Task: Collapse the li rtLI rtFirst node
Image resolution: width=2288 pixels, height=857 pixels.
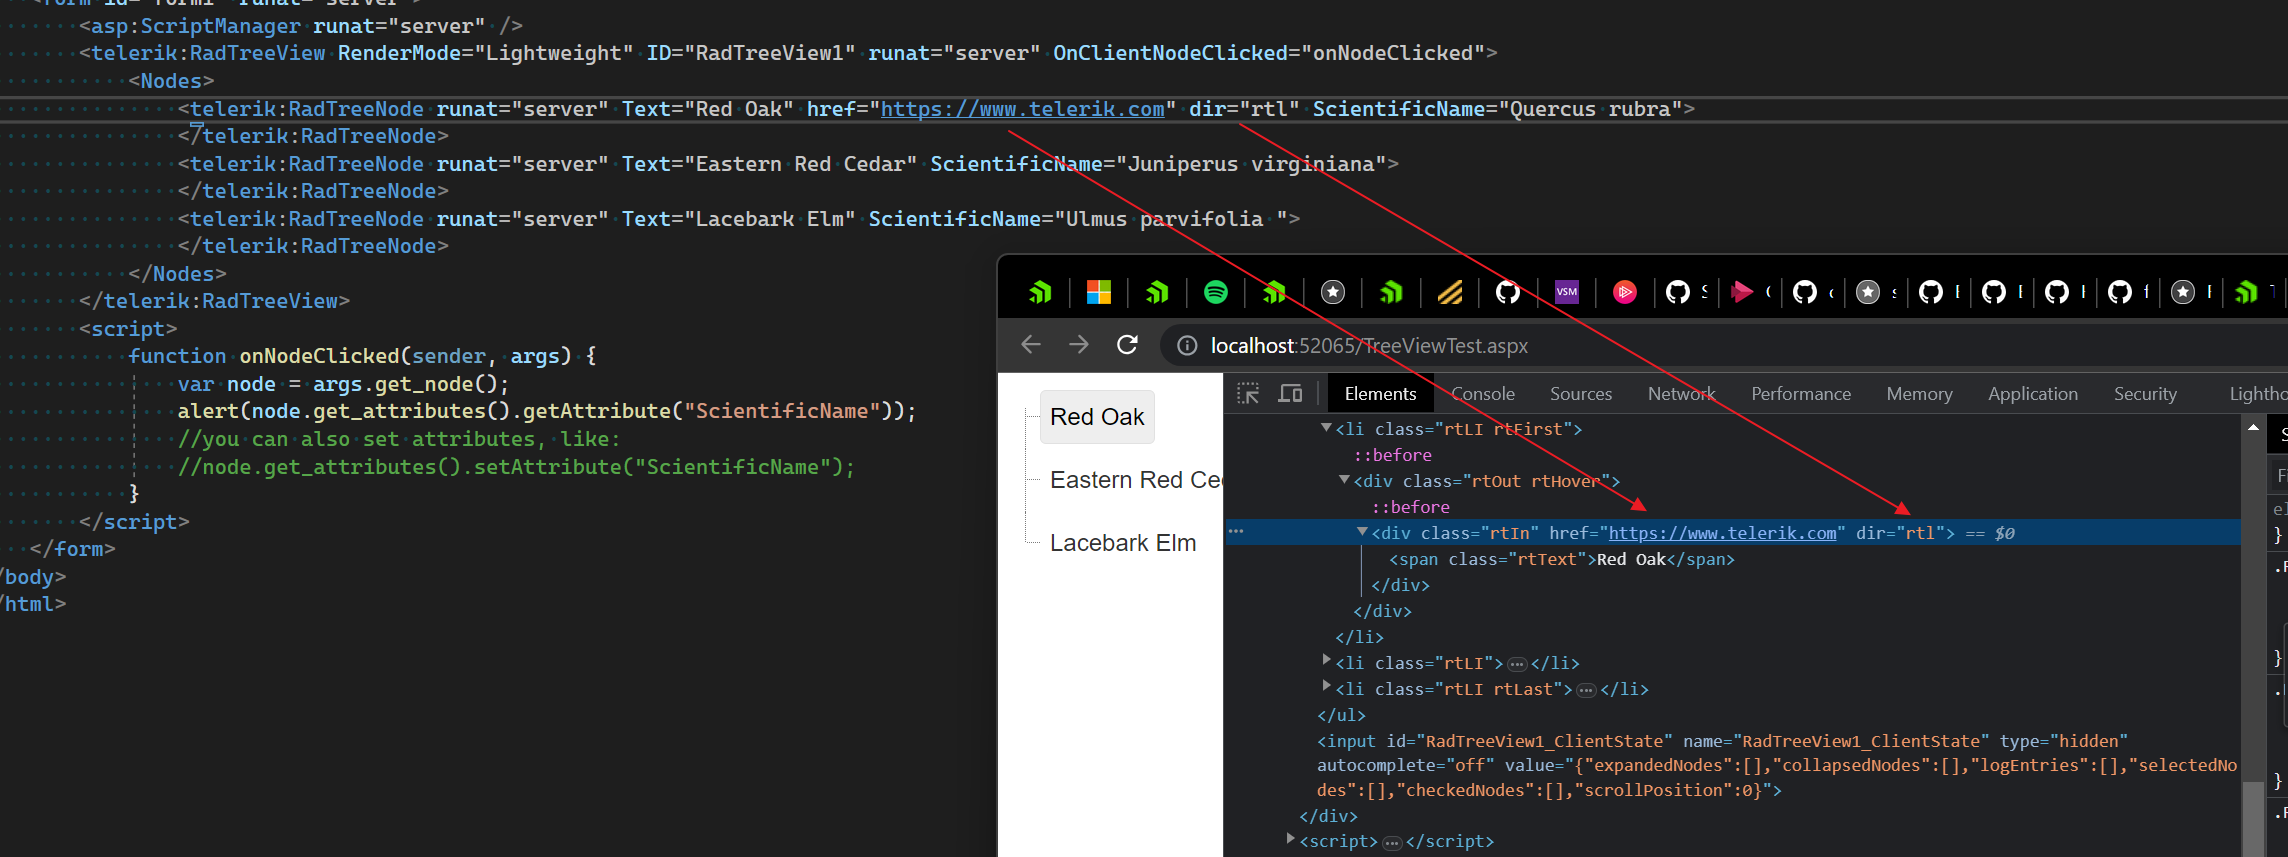Action: [x=1326, y=428]
